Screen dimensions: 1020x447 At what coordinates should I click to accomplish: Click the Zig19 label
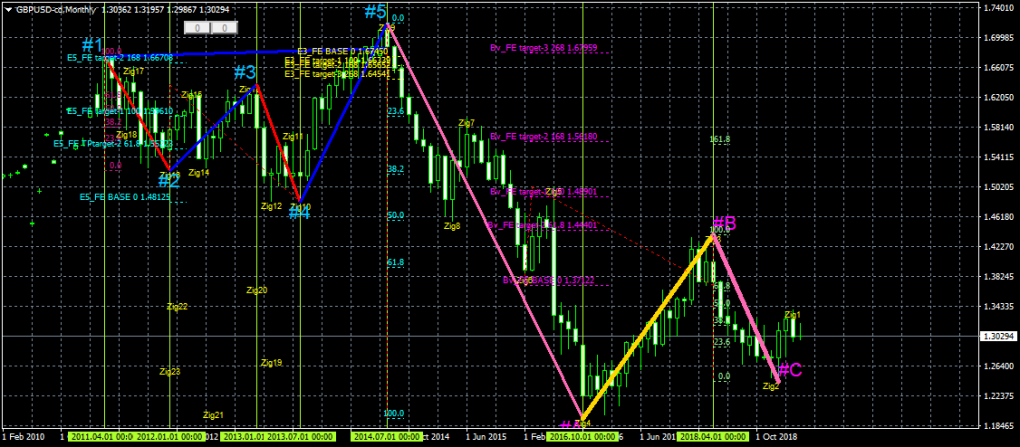click(x=271, y=362)
